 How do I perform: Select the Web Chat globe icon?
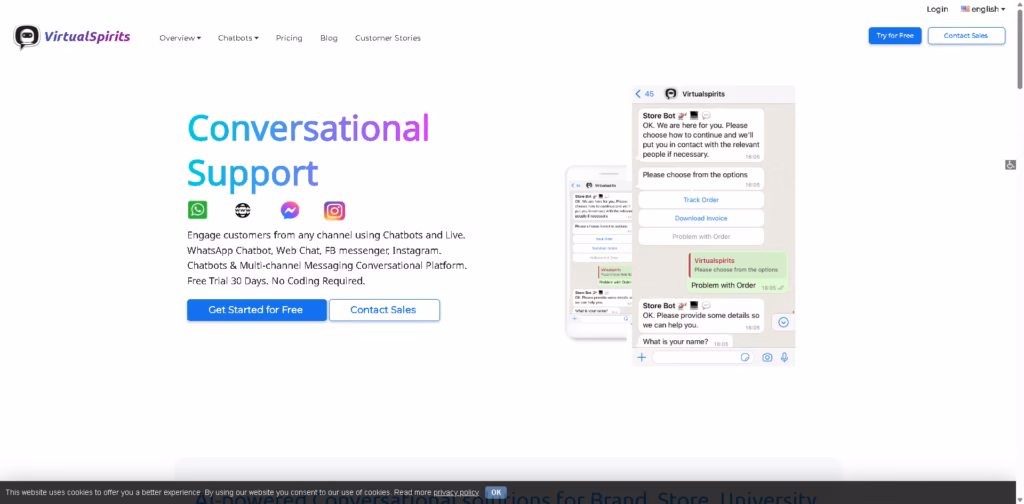[242, 210]
